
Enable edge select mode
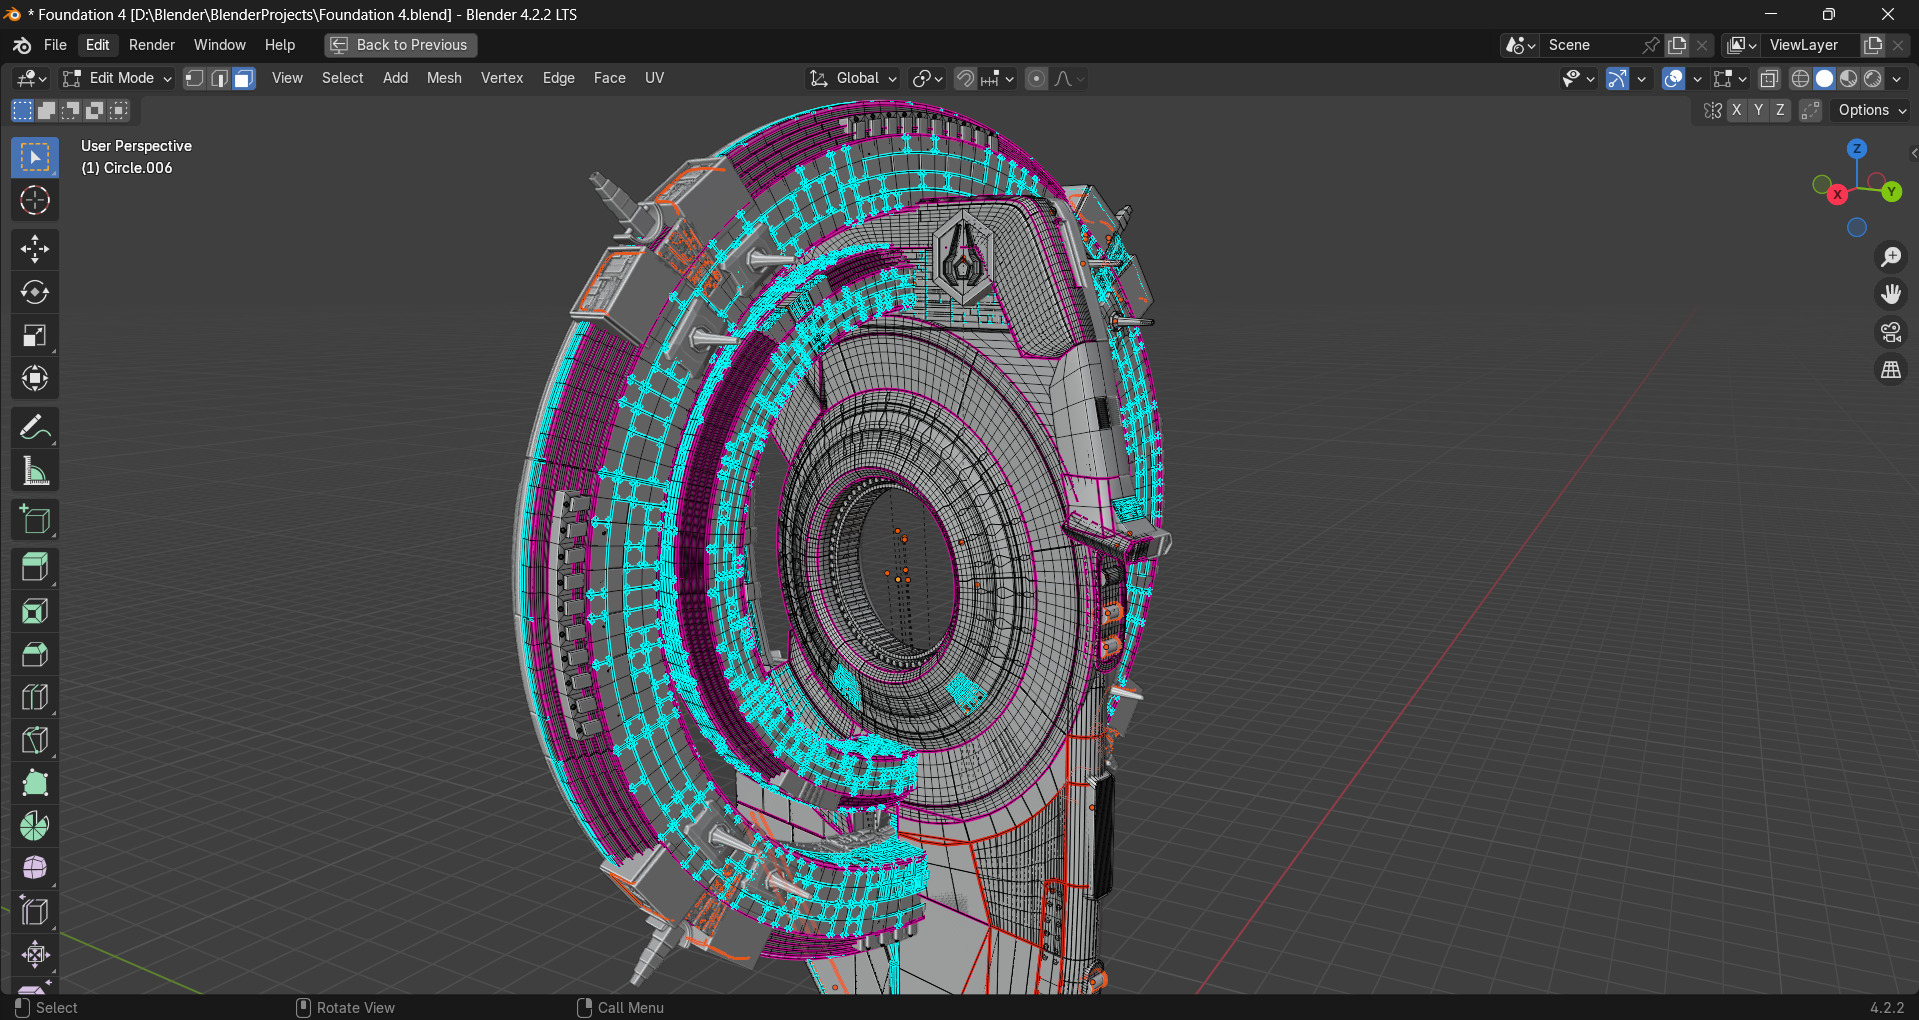point(219,78)
